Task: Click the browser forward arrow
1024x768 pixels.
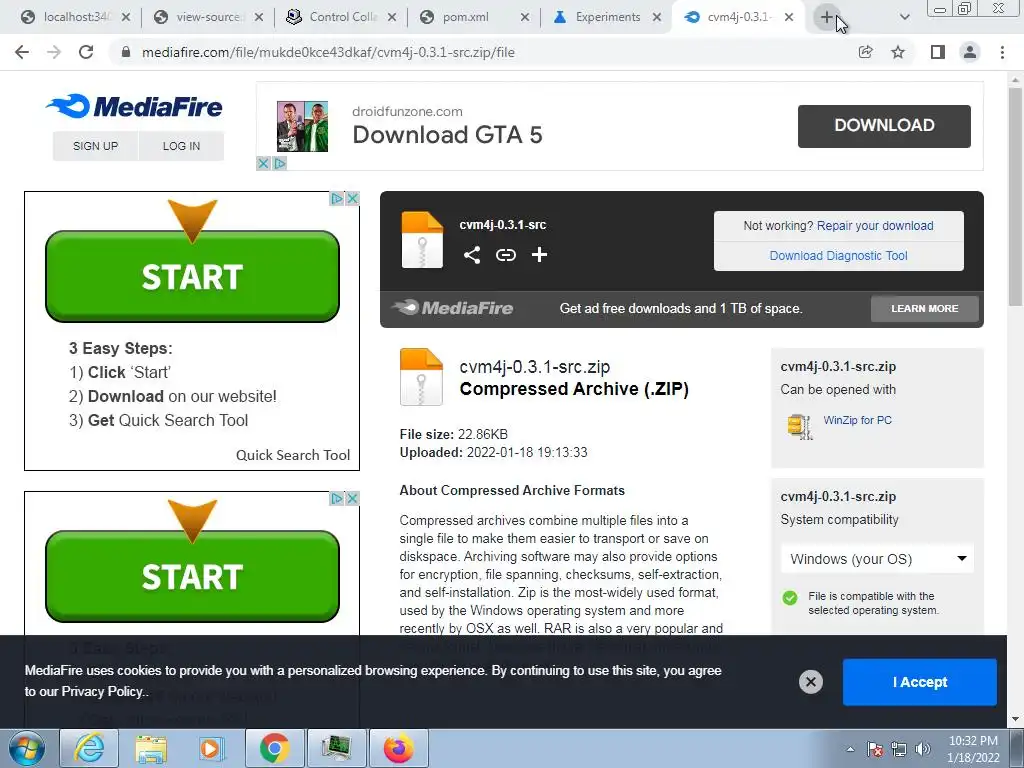Action: coord(54,52)
